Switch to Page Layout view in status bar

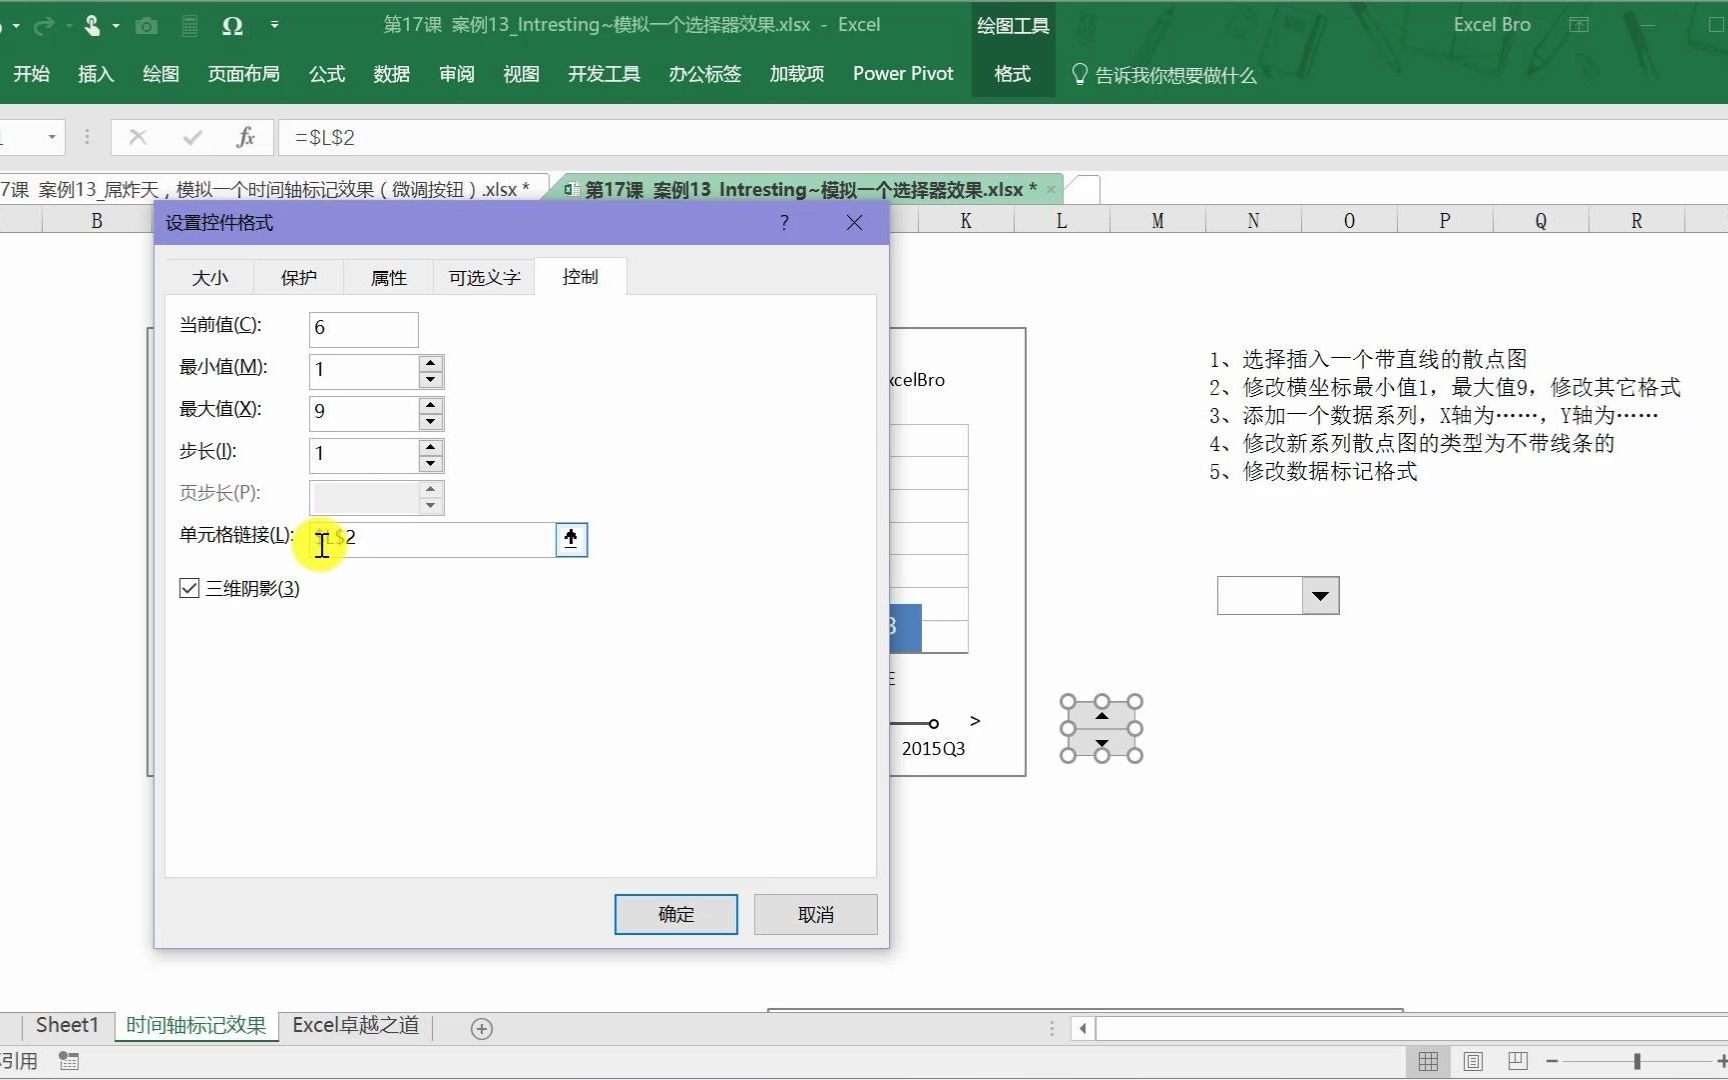click(x=1472, y=1061)
